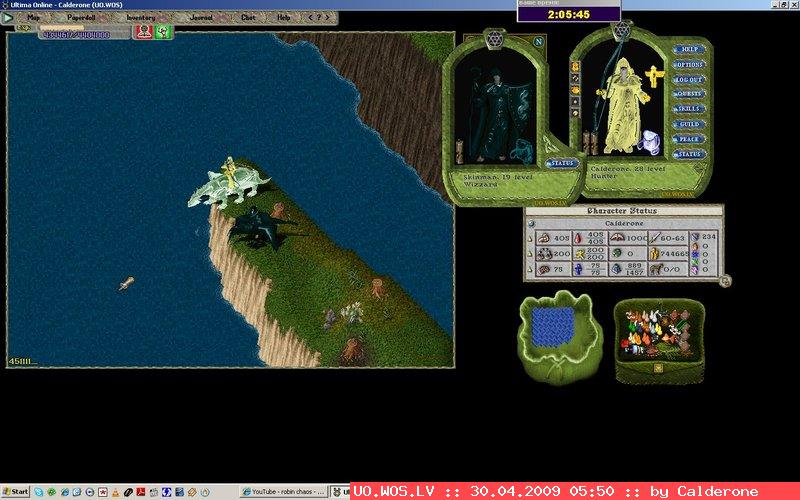Click the N badge on Skinman paperdoll

tap(538, 42)
